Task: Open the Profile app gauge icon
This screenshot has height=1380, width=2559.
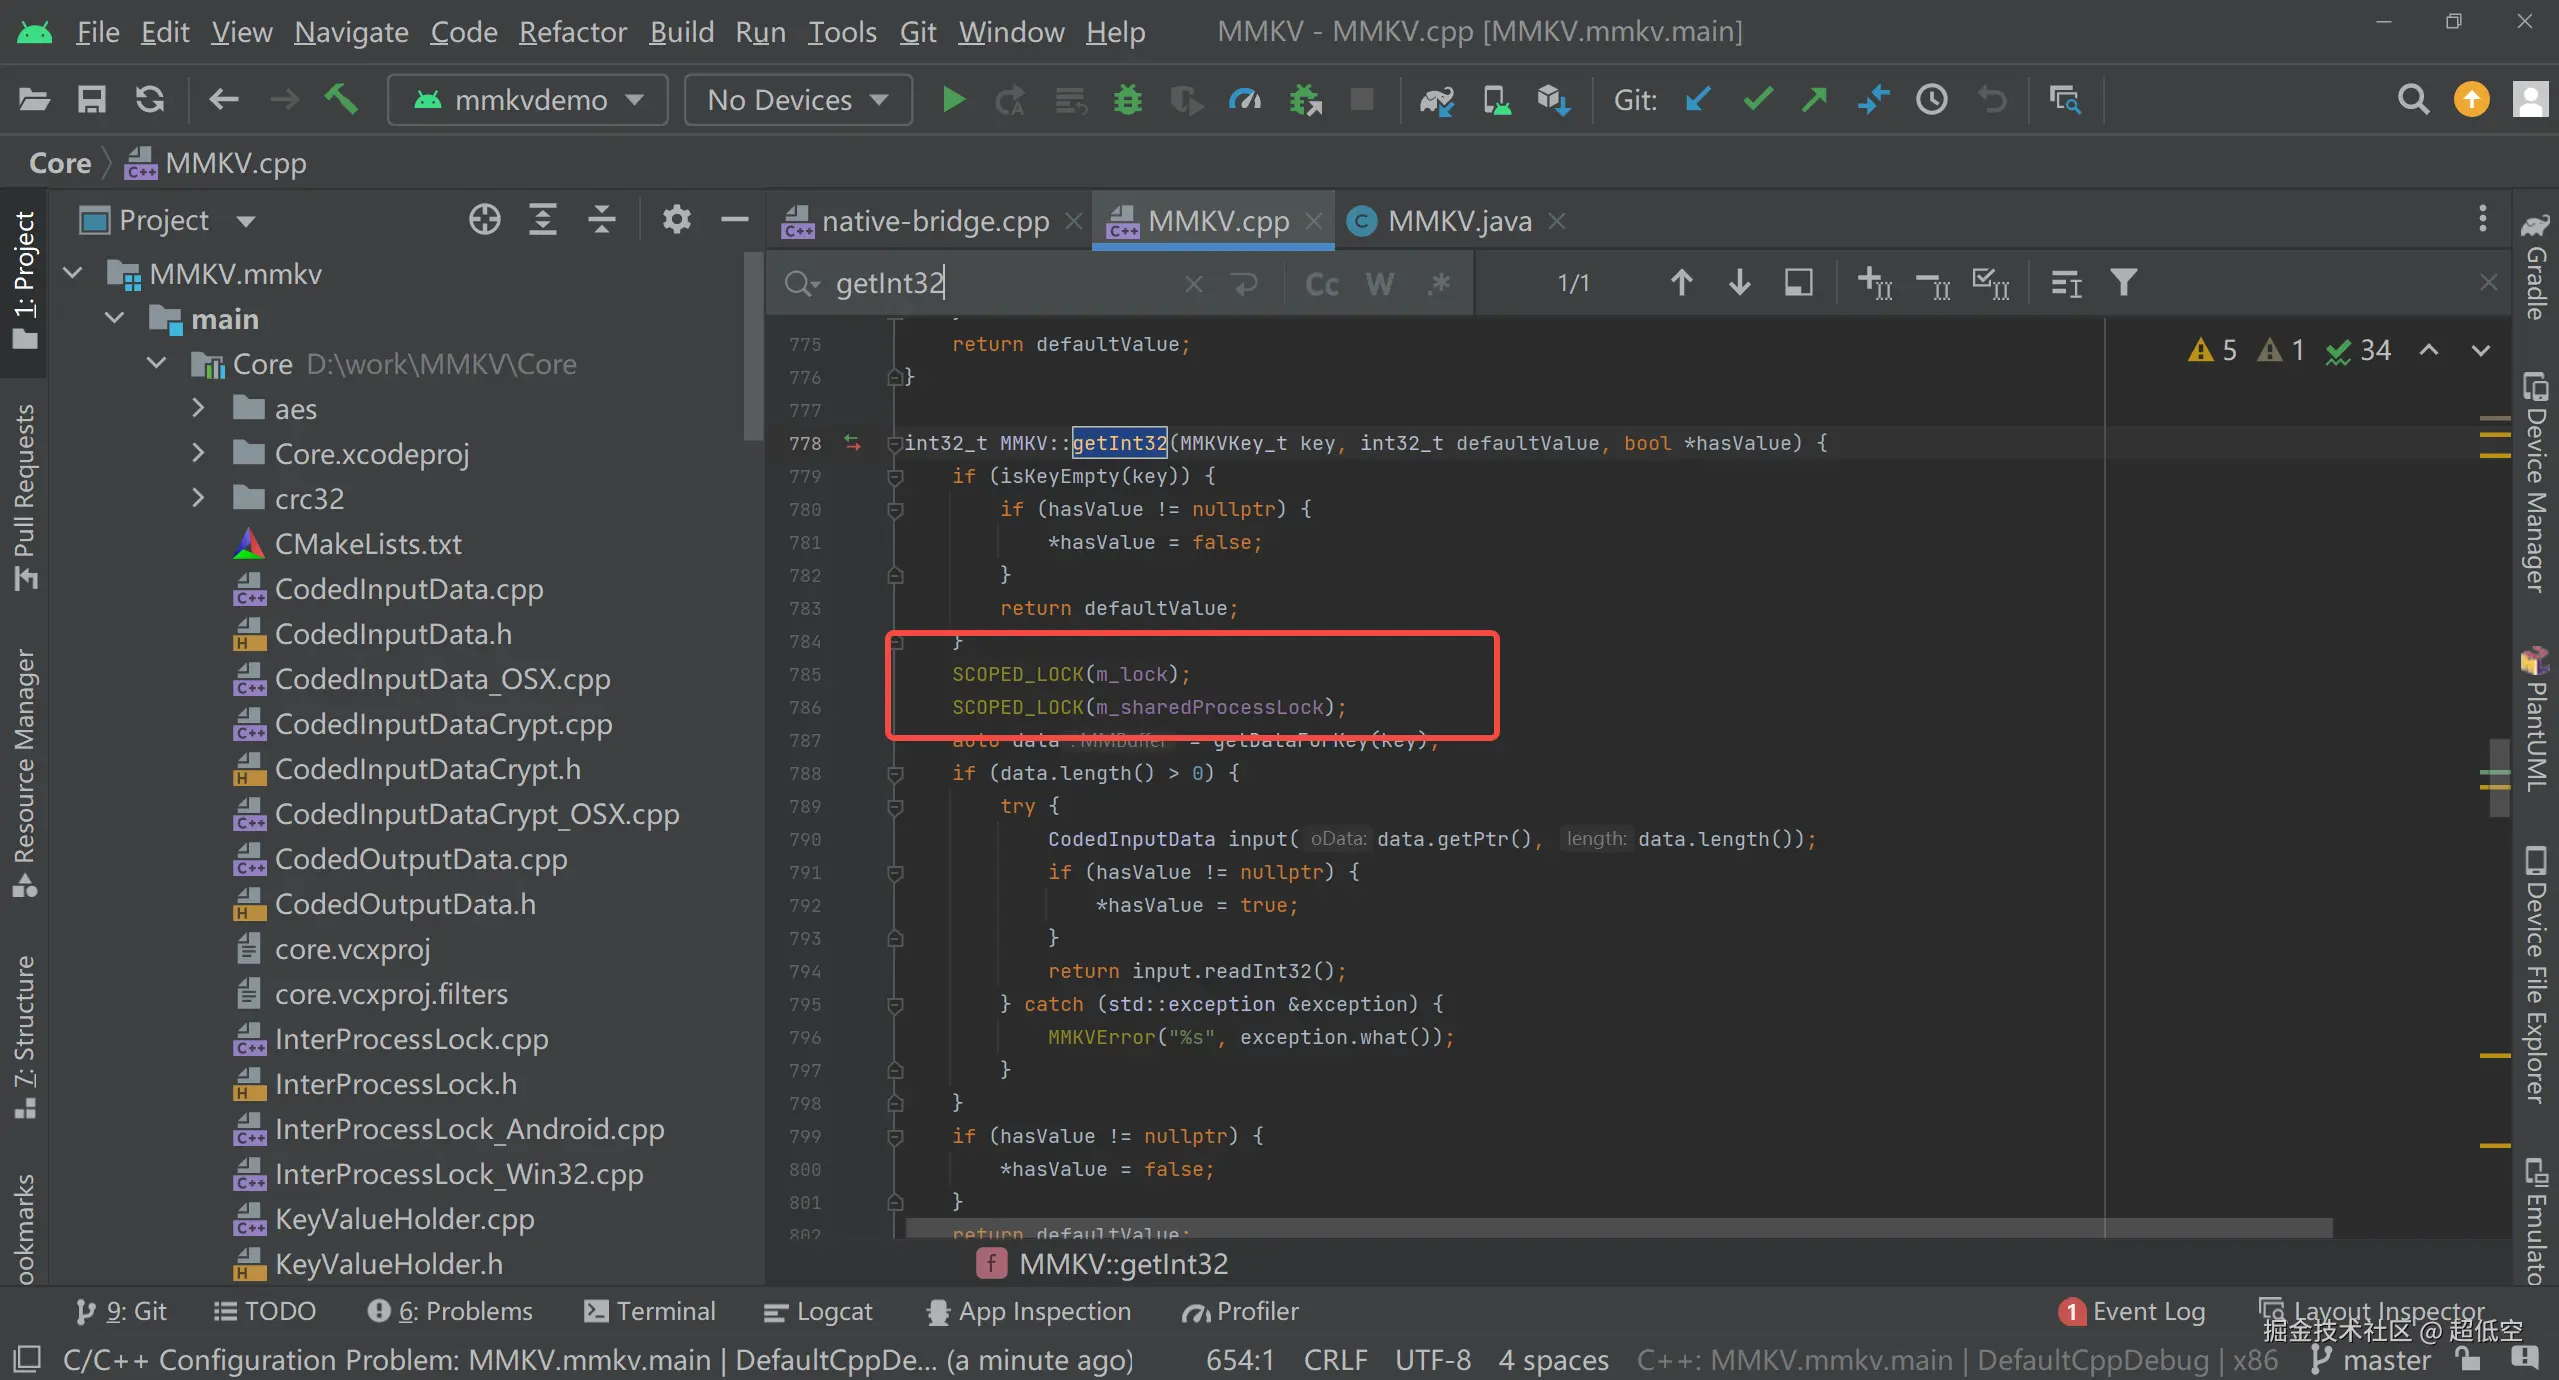Action: (1245, 100)
